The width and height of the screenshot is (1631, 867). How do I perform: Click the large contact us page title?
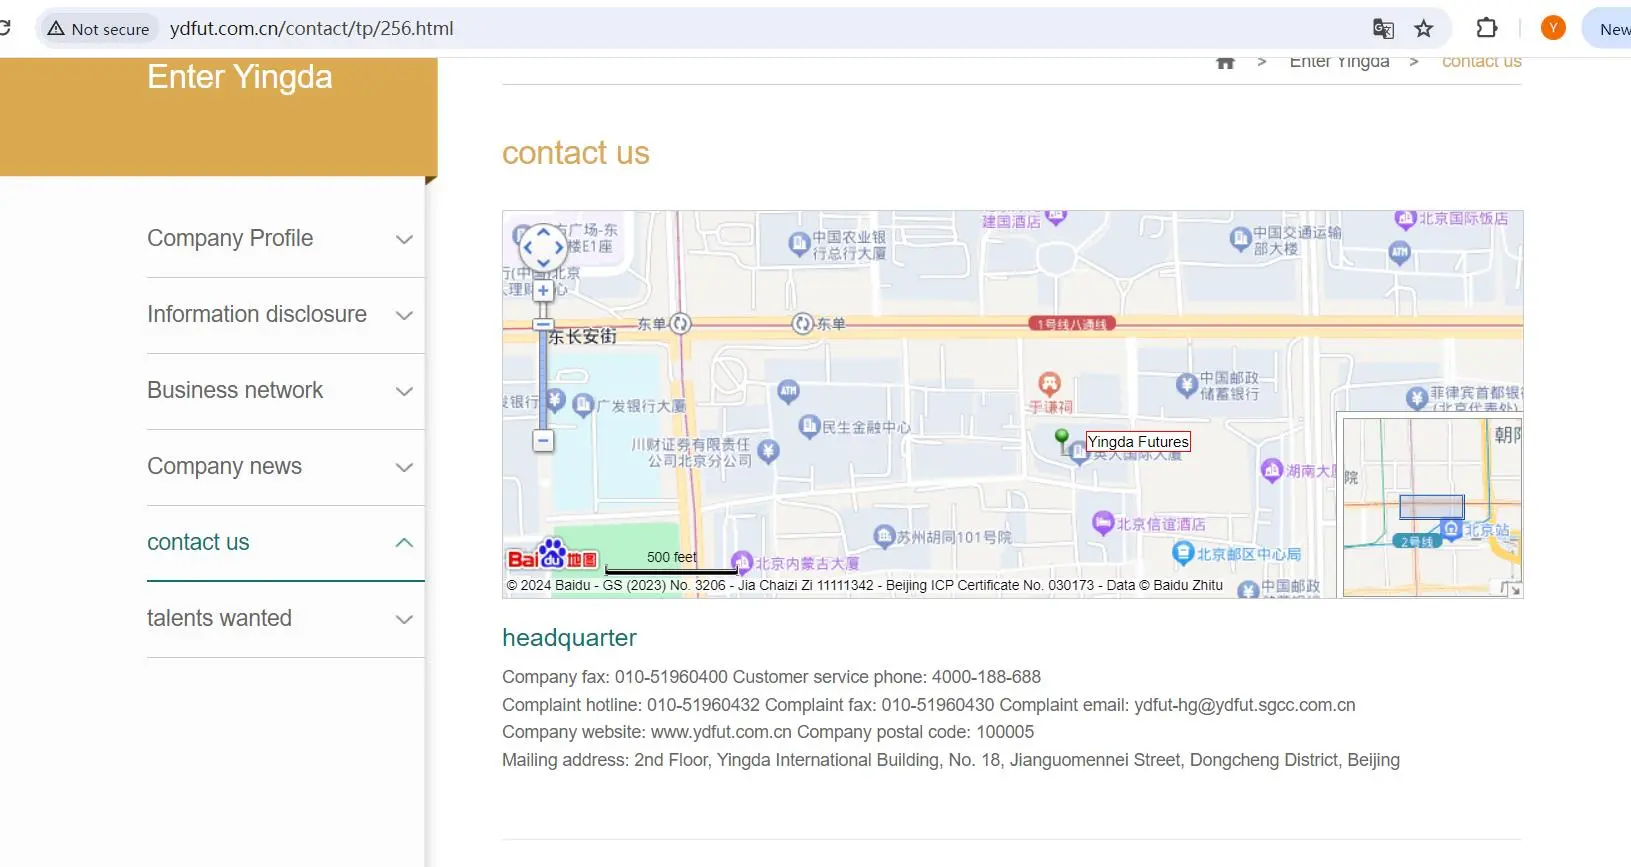coord(575,153)
